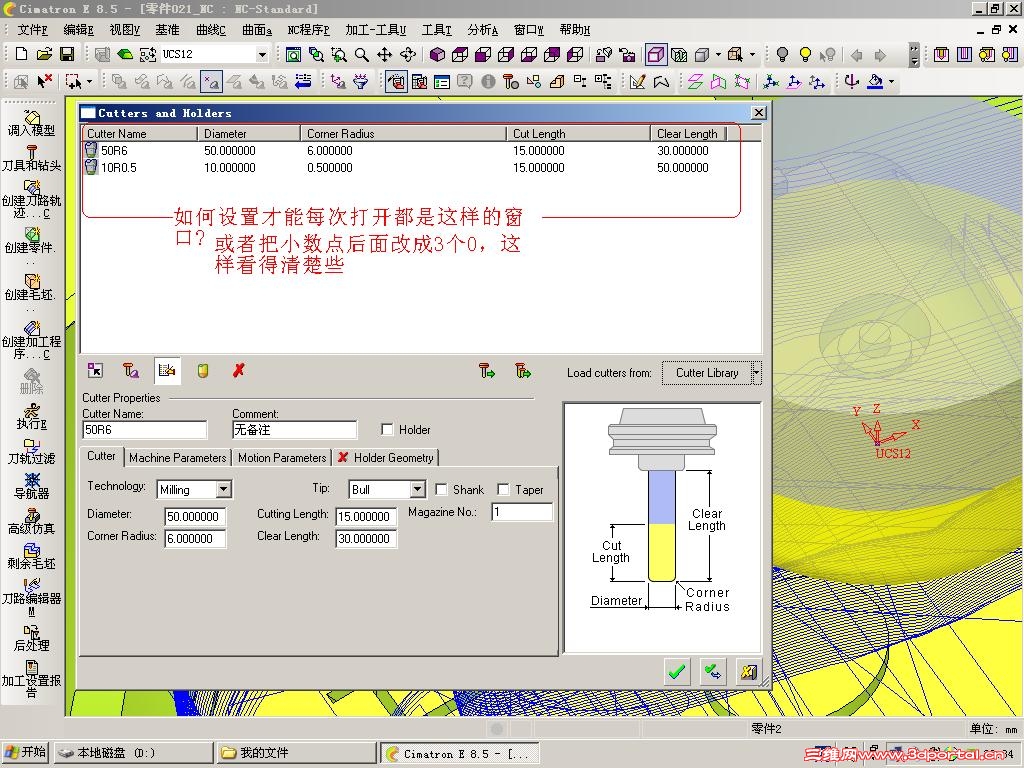Click the 后处理 sidebar icon
This screenshot has width=1024, height=768.
[31, 638]
